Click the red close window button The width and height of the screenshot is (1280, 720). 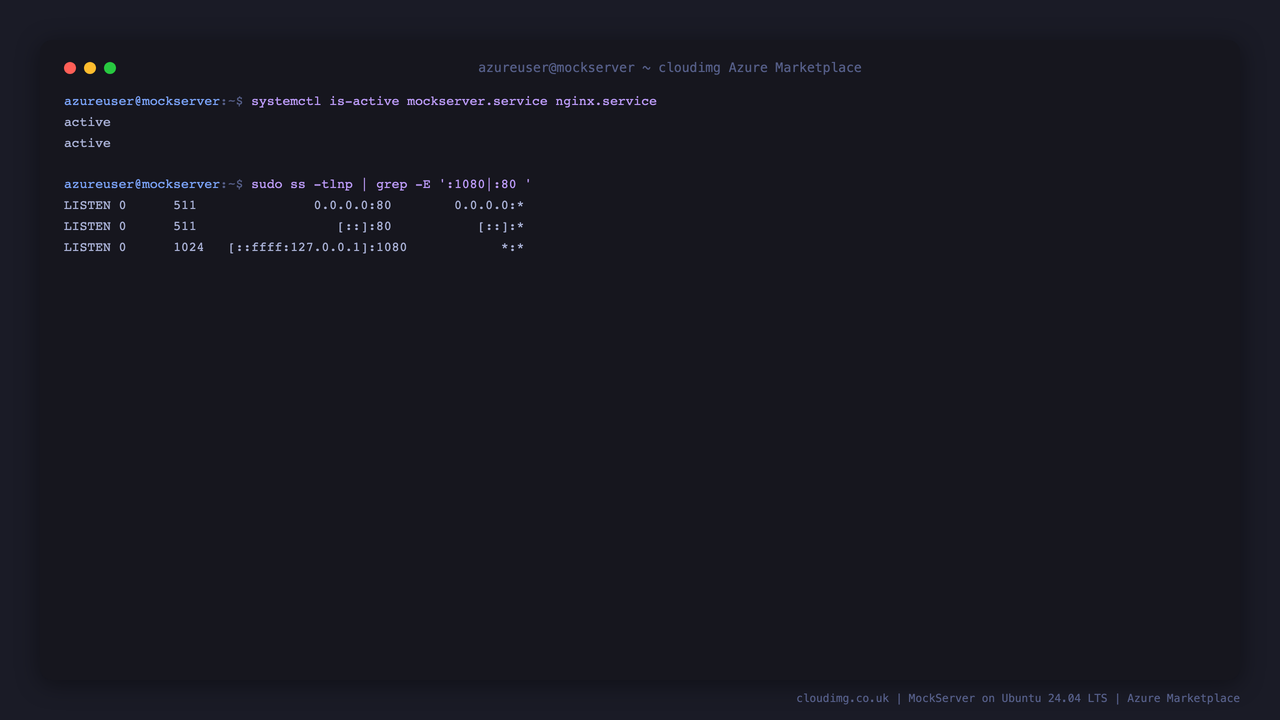point(70,68)
